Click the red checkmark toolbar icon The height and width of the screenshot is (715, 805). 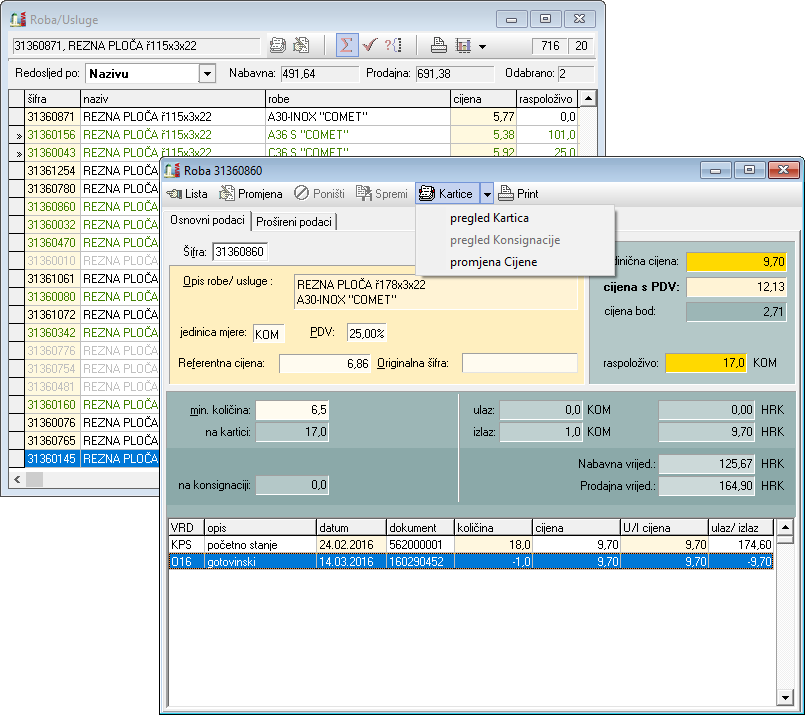(370, 46)
